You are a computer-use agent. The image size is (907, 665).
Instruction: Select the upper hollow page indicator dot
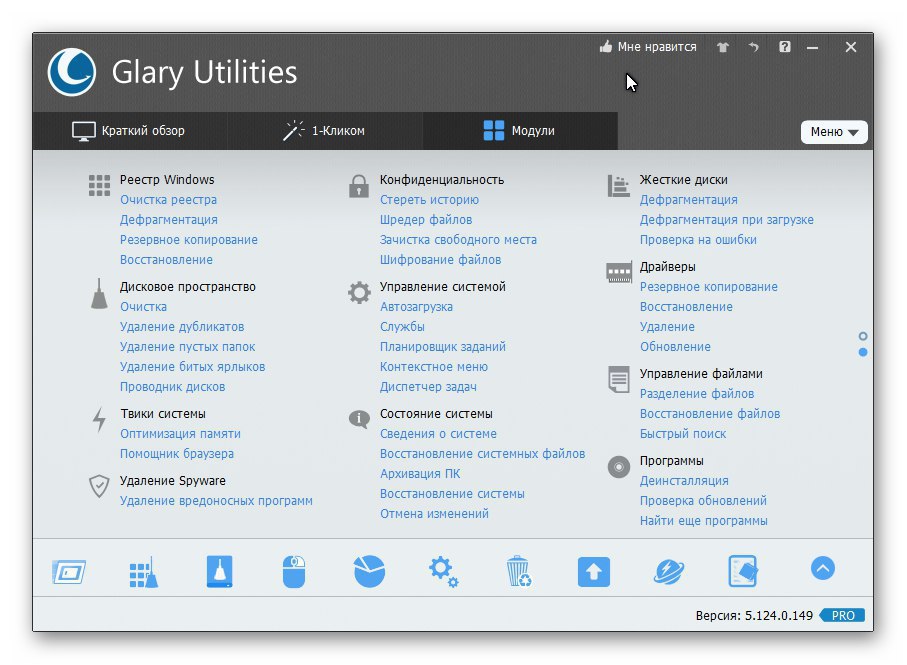tap(863, 336)
